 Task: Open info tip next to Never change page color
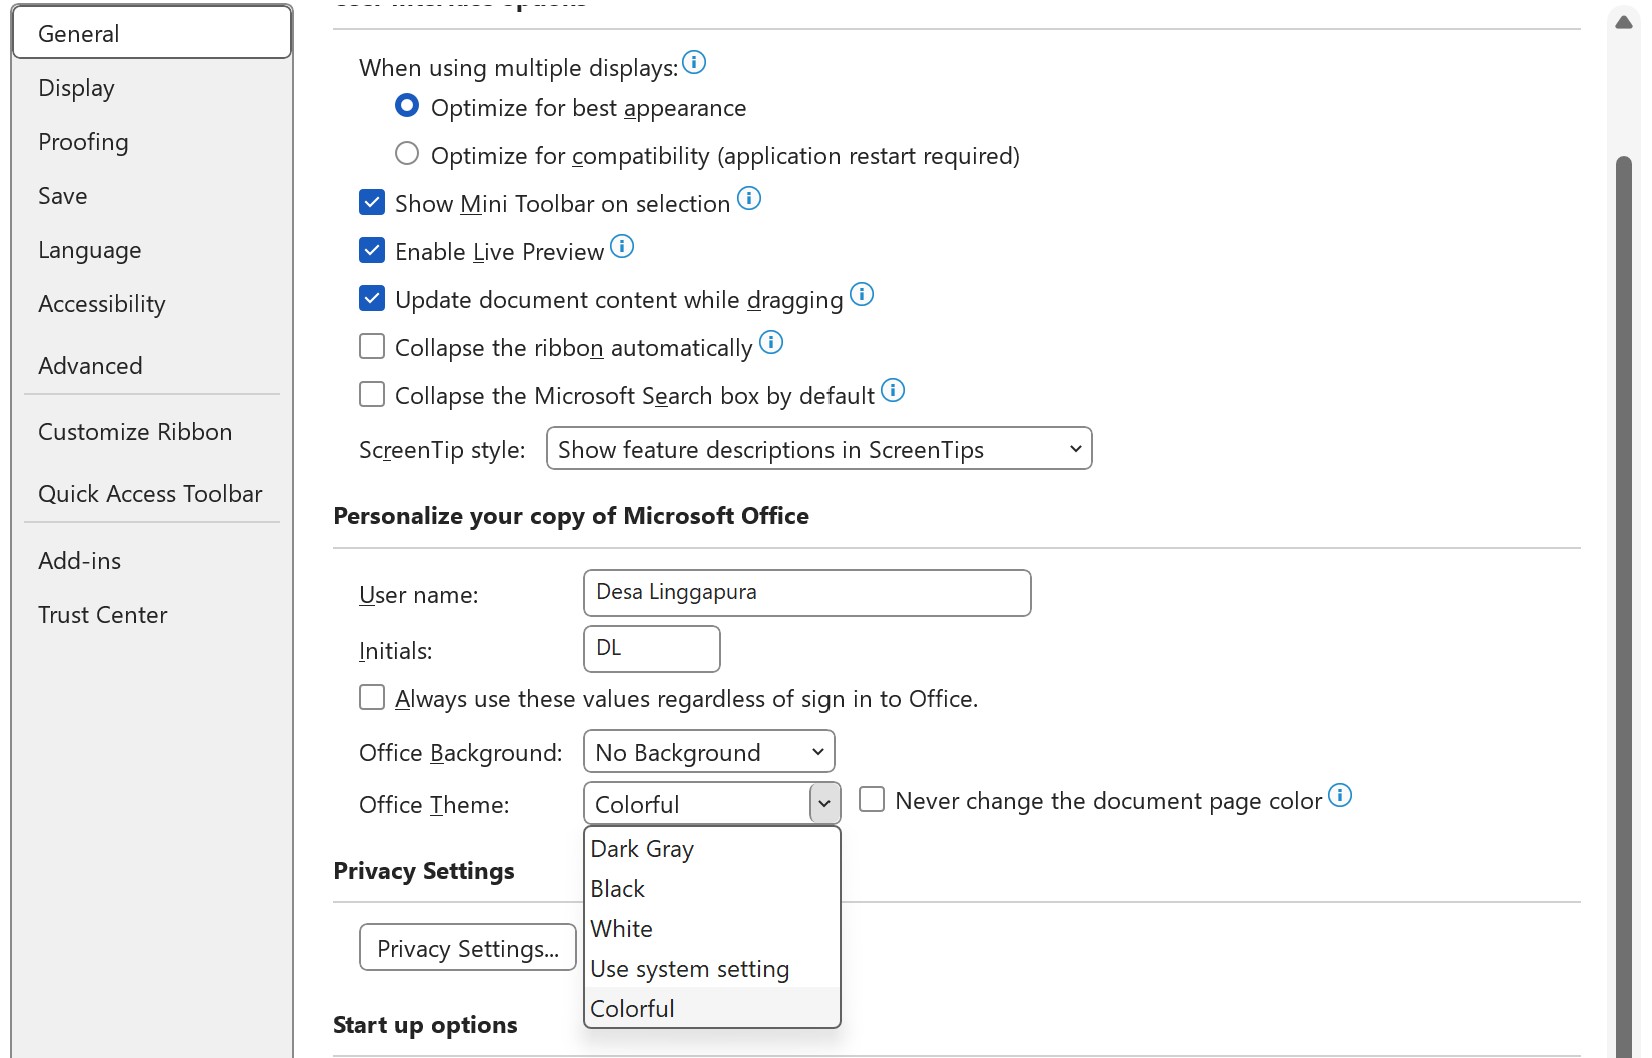tap(1342, 797)
